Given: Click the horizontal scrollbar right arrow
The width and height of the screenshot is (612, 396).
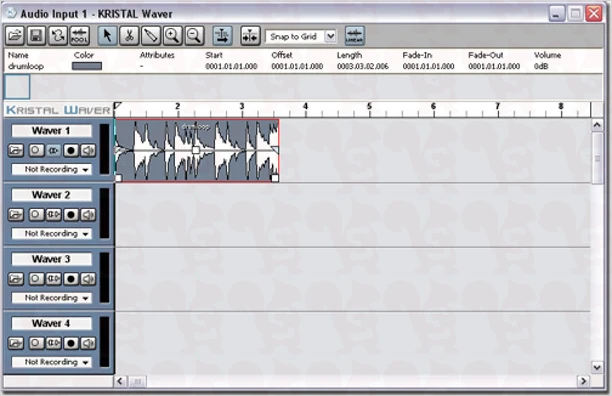Looking at the screenshot, I should pos(584,381).
